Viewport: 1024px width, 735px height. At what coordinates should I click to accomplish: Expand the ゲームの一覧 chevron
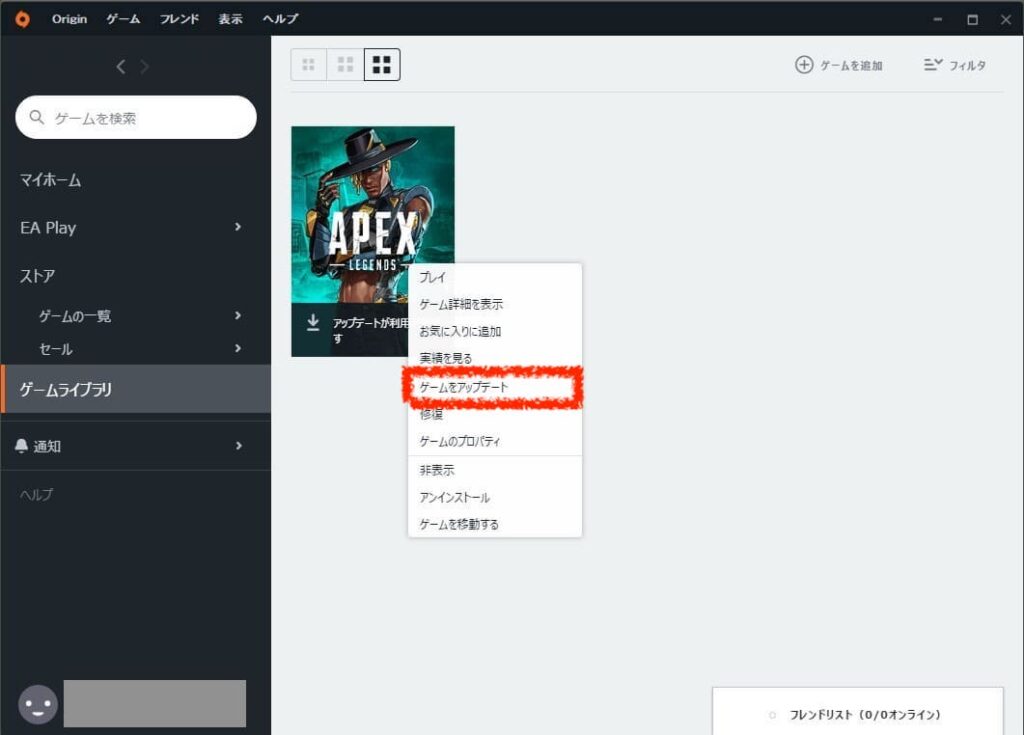pyautogui.click(x=238, y=316)
